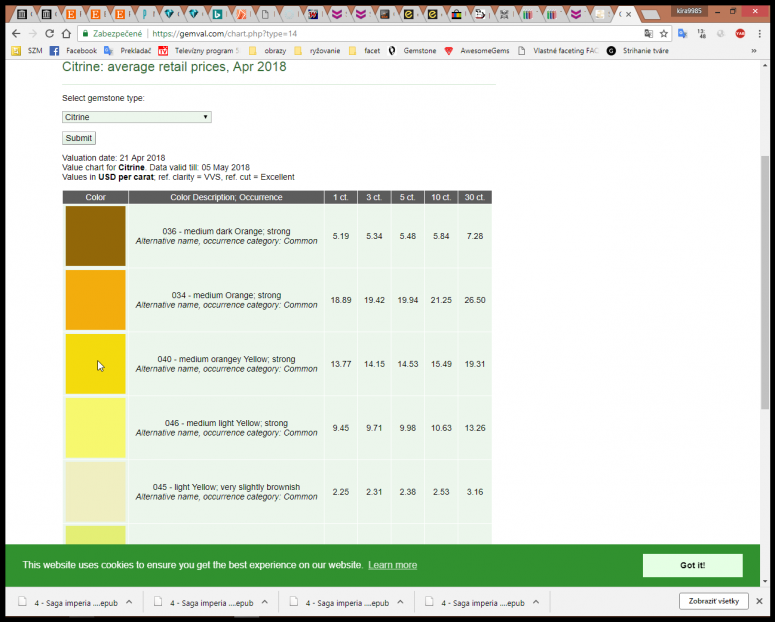Image resolution: width=775 pixels, height=622 pixels.
Task: Expand the Citrine gemstone type dropdown
Action: coord(137,117)
